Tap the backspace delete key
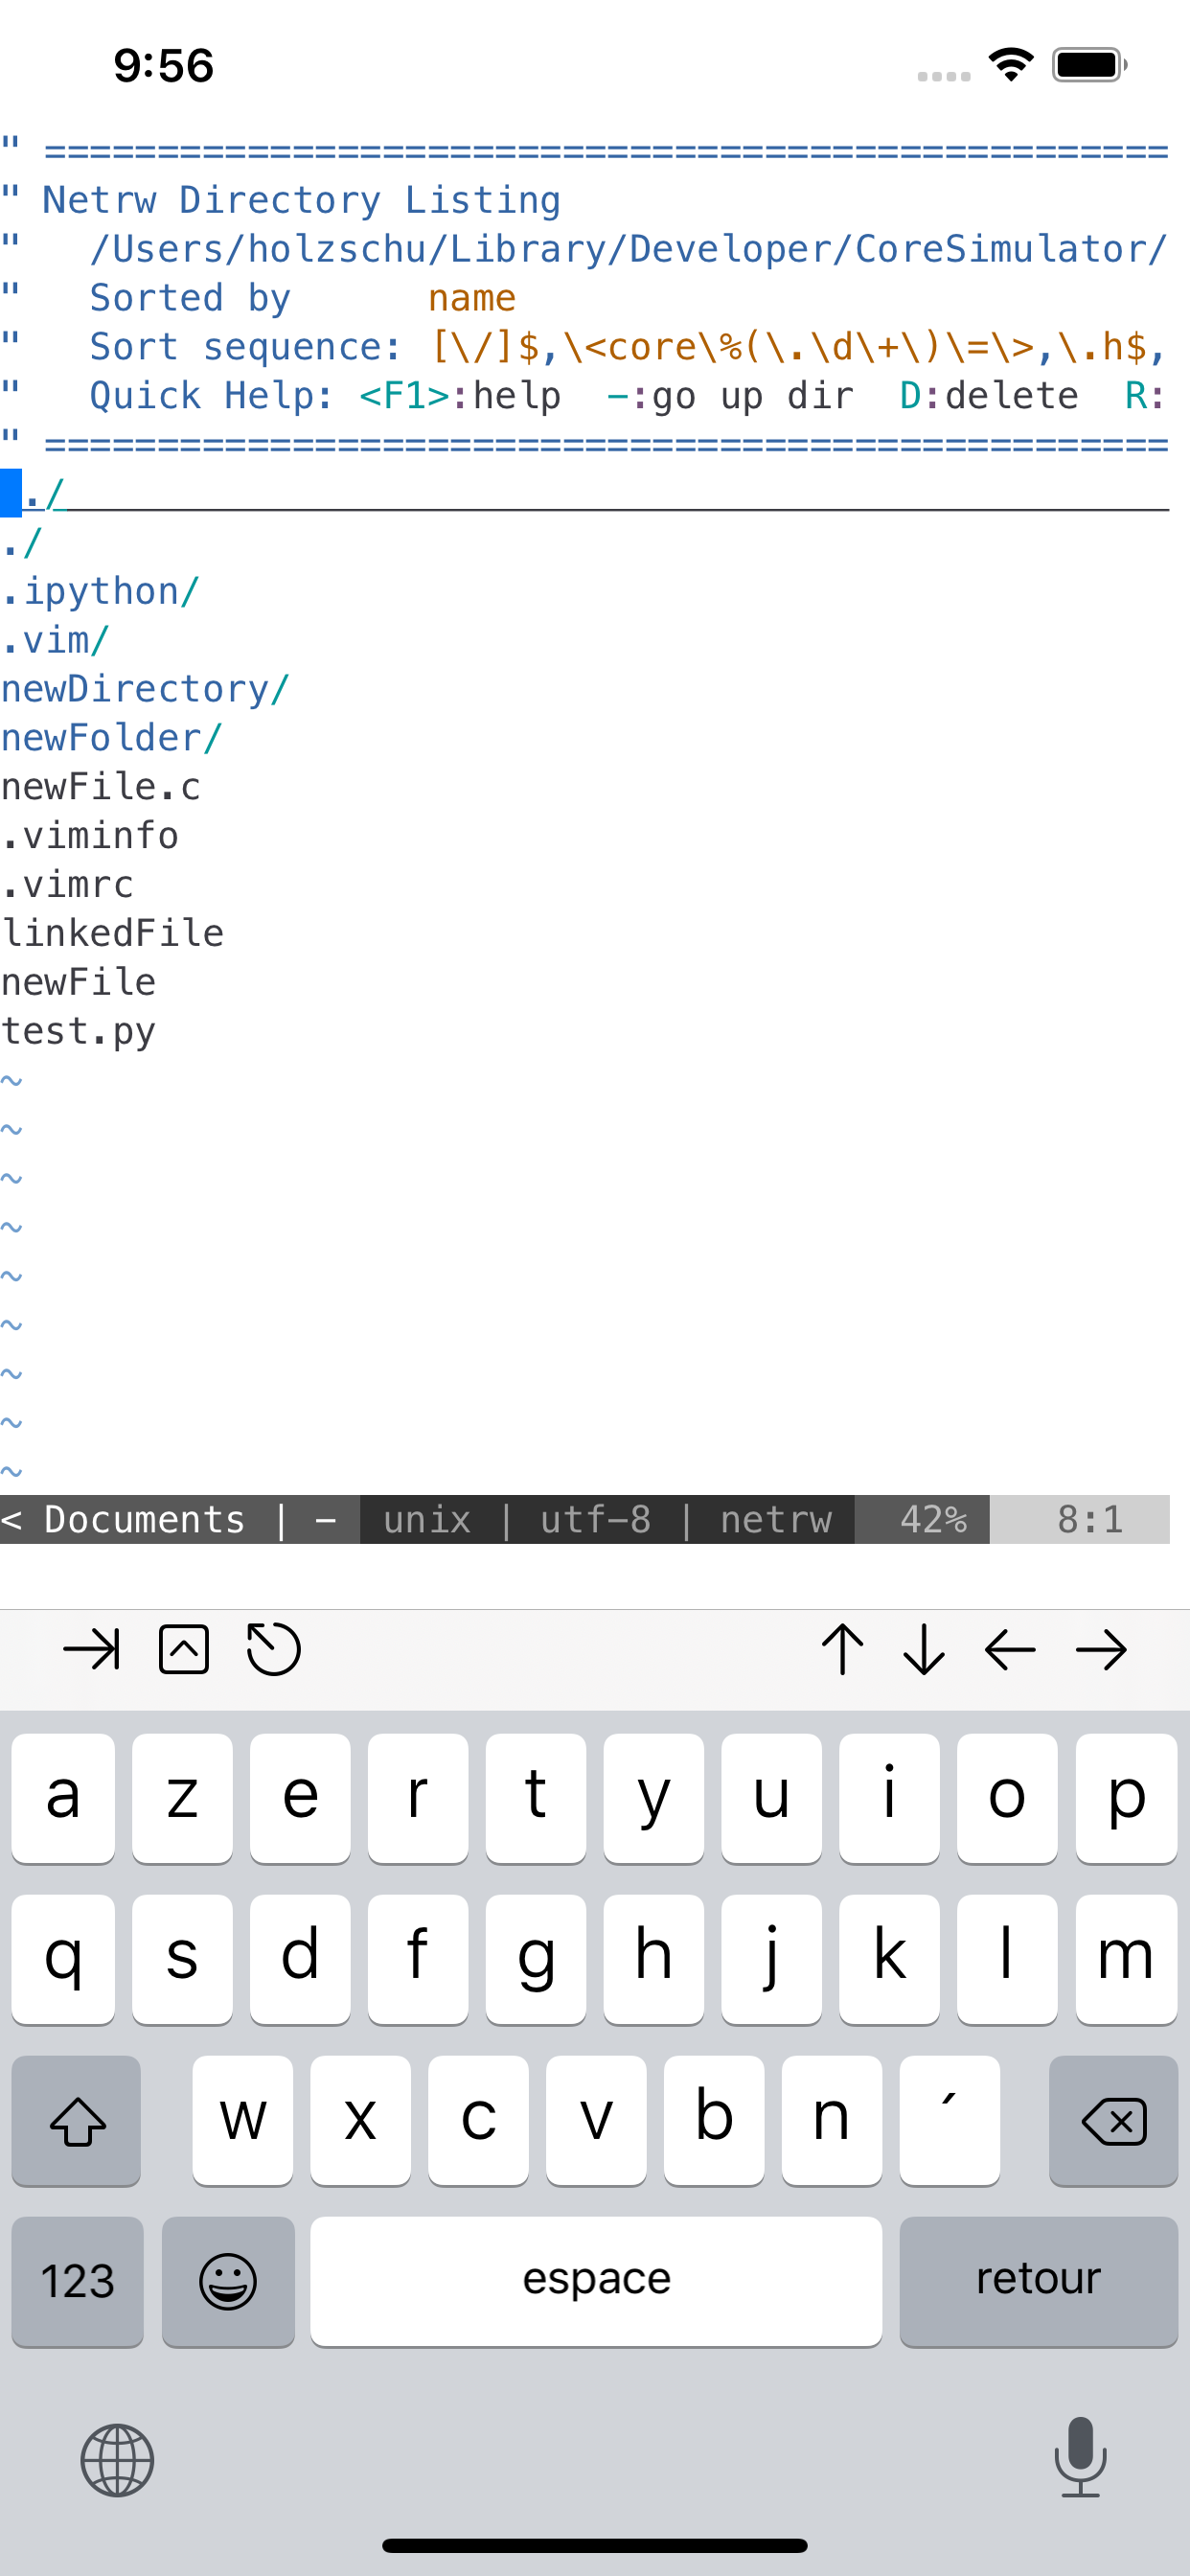Image resolution: width=1190 pixels, height=2576 pixels. click(x=1113, y=2120)
